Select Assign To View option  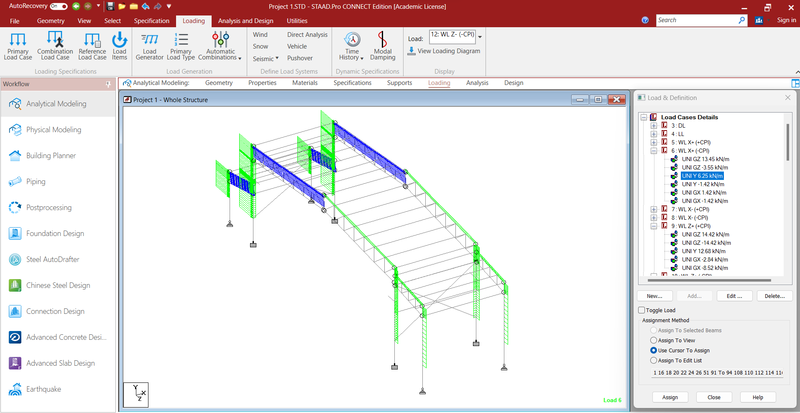653,341
